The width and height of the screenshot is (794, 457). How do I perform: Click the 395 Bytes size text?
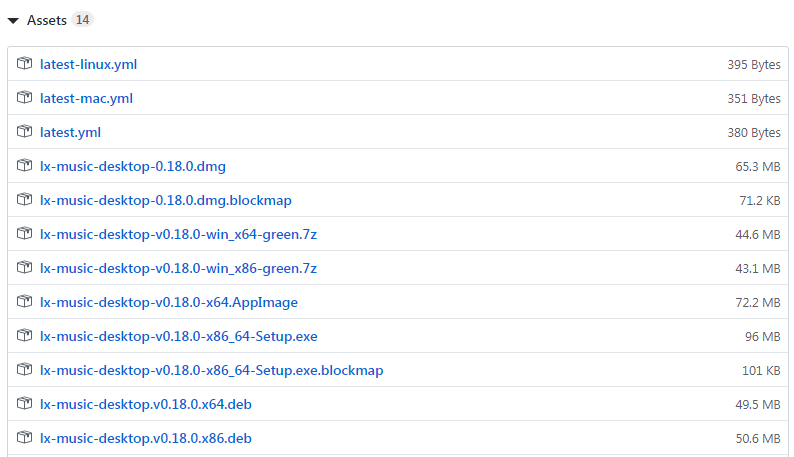coord(754,65)
